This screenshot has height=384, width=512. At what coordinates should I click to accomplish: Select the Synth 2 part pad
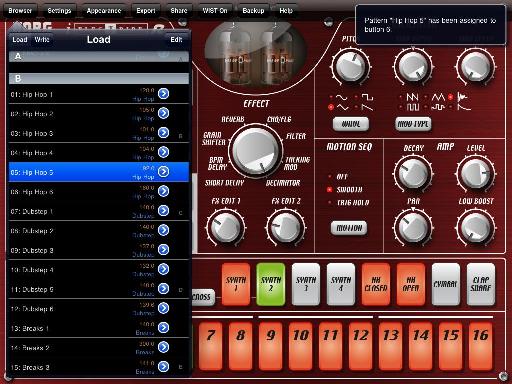pos(271,284)
